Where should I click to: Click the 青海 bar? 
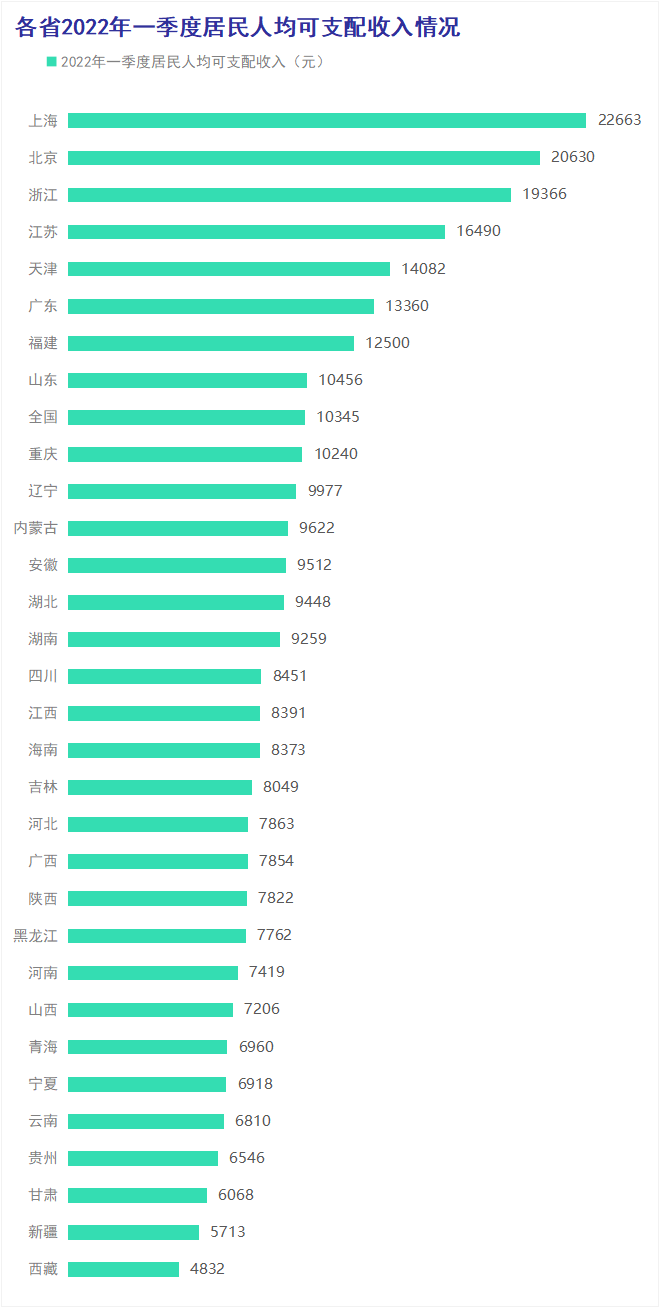(147, 1047)
